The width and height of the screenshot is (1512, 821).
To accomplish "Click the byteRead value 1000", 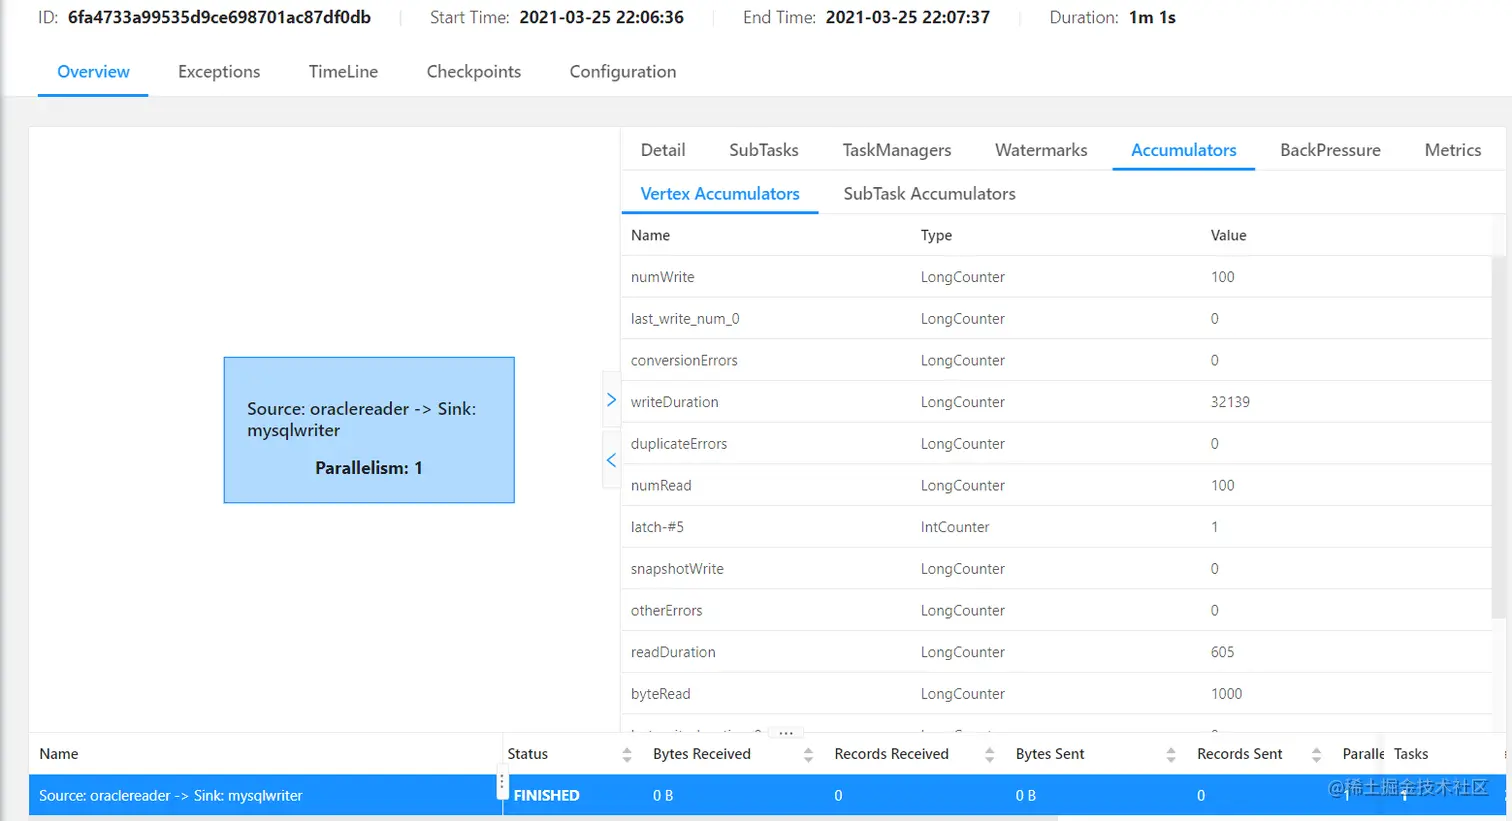I will (1226, 694).
